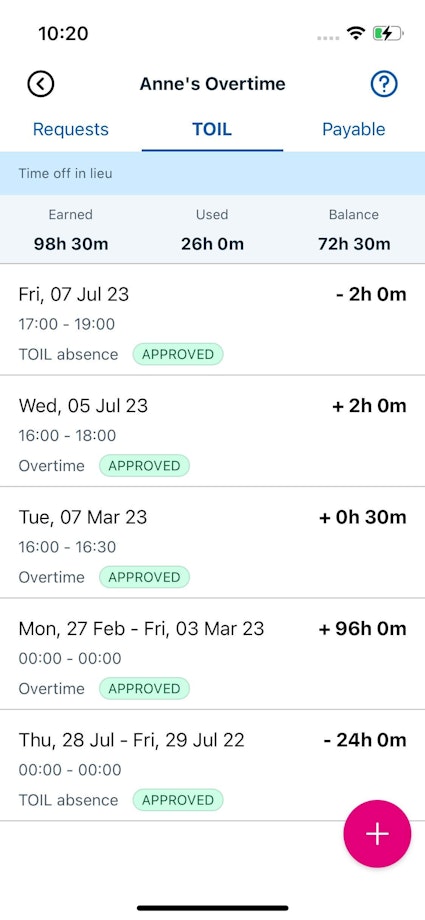Switch to the Requests tab
Image resolution: width=425 pixels, height=920 pixels.
(70, 129)
